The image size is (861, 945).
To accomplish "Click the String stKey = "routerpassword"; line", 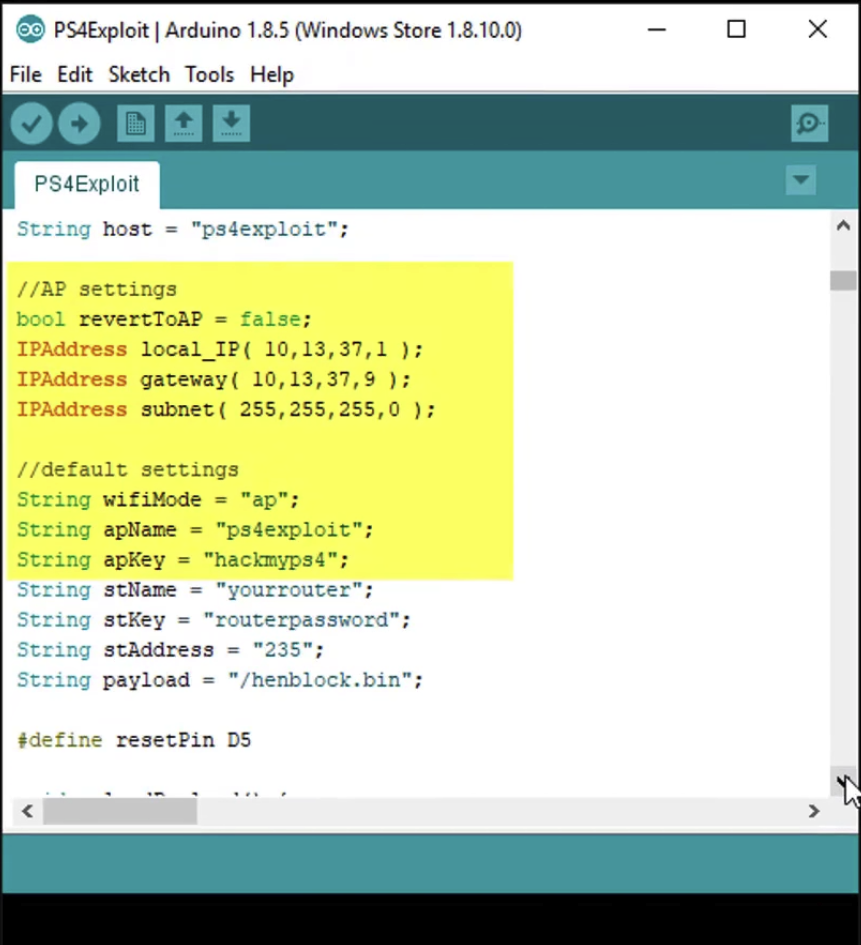I will click(214, 620).
